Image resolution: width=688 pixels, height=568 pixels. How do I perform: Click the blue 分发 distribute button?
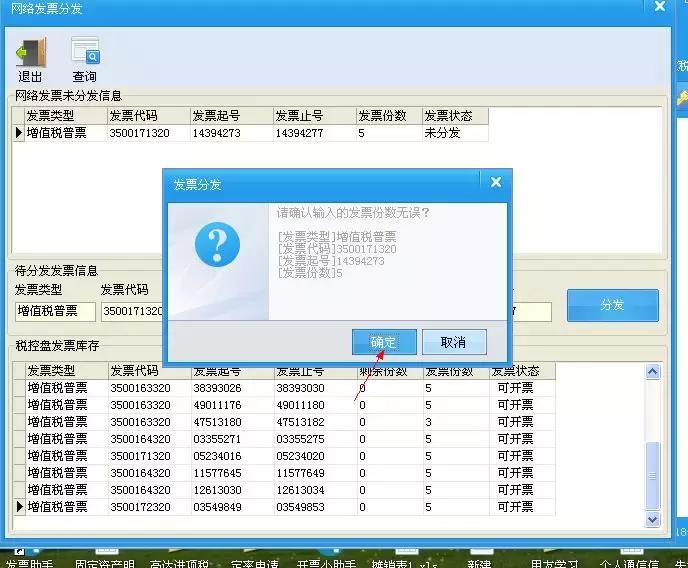pyautogui.click(x=613, y=305)
